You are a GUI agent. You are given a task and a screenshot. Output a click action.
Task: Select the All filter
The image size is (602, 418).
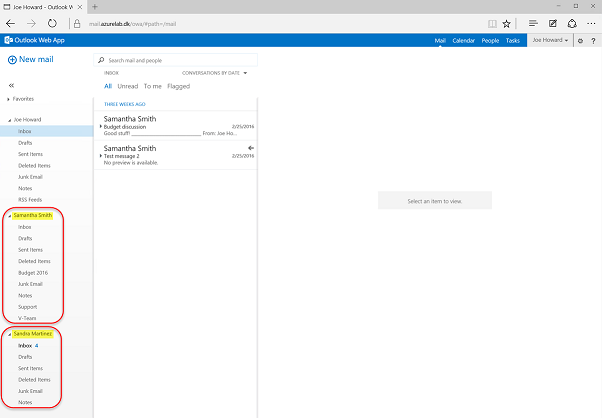(x=108, y=86)
